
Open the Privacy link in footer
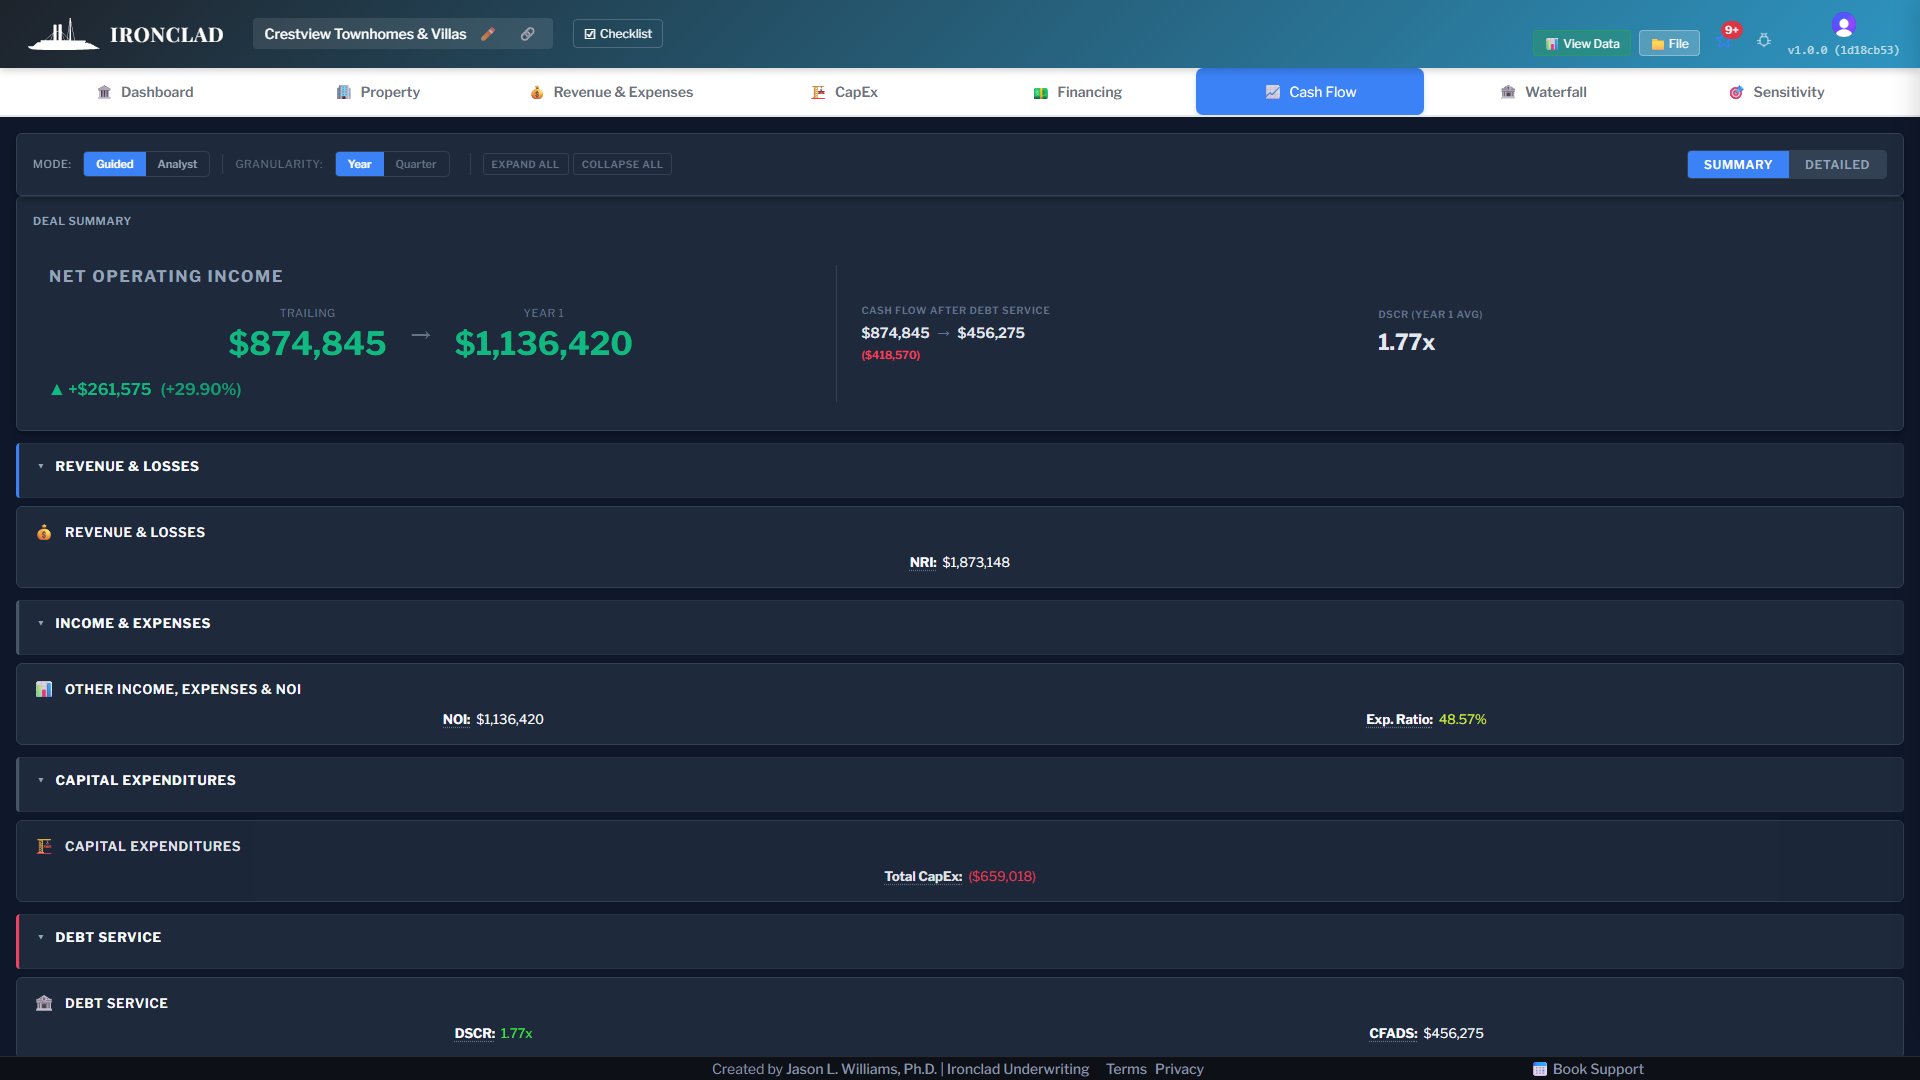[1179, 1069]
